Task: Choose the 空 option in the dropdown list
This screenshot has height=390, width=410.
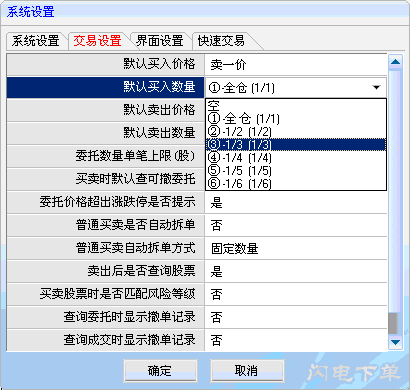Action: [296, 106]
